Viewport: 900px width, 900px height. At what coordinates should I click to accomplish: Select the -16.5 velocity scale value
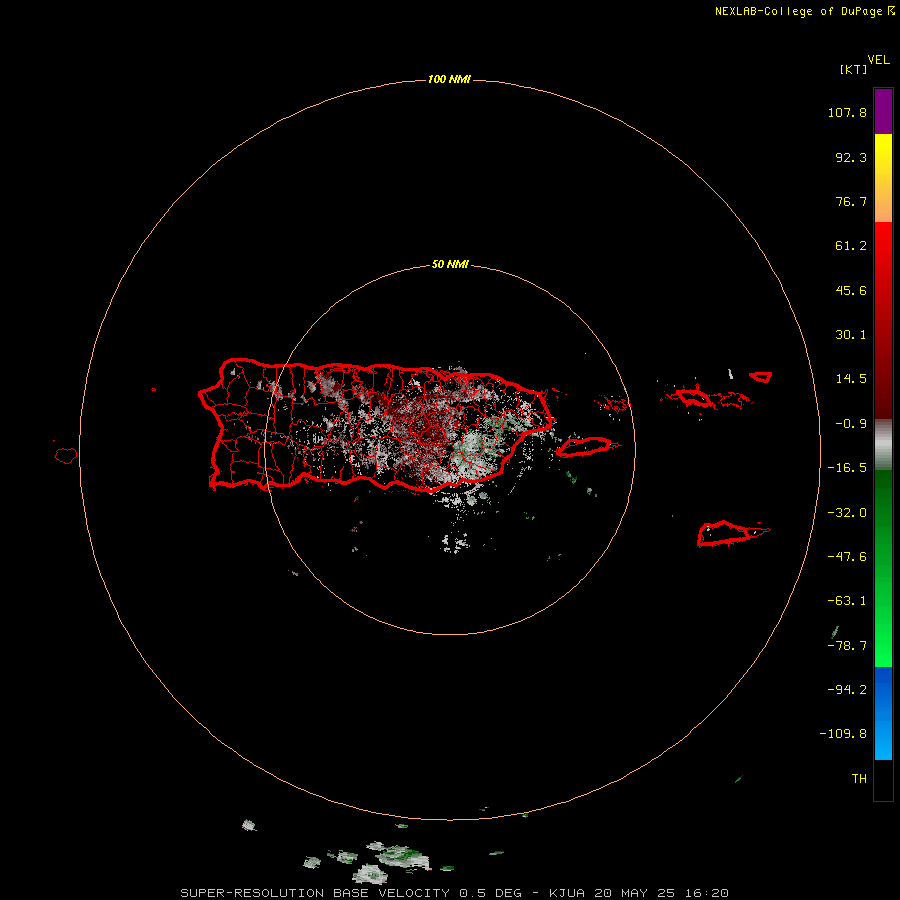click(x=847, y=468)
